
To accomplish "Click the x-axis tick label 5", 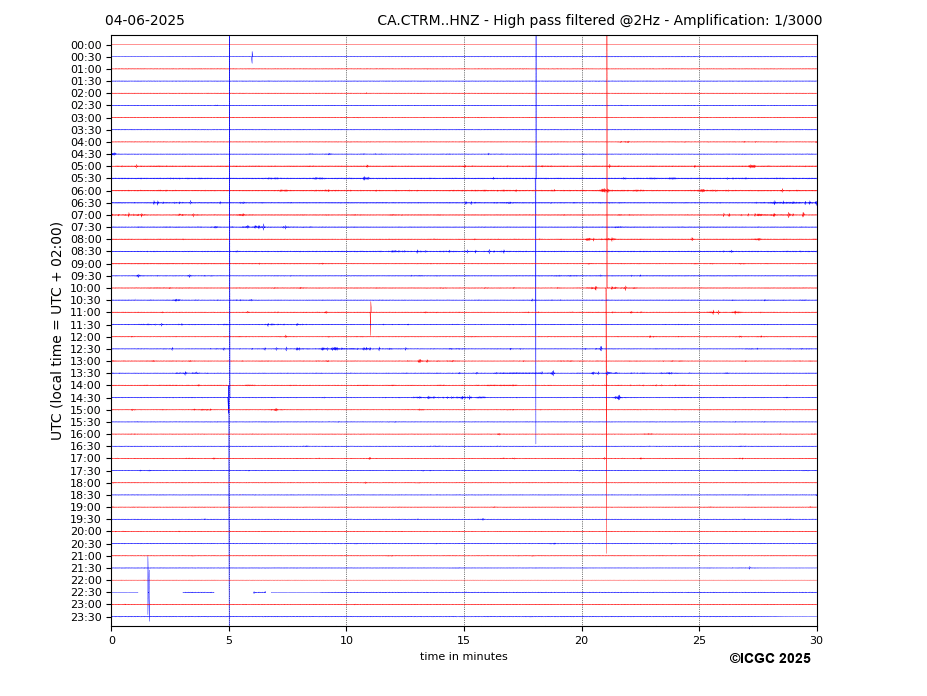I will point(229,640).
